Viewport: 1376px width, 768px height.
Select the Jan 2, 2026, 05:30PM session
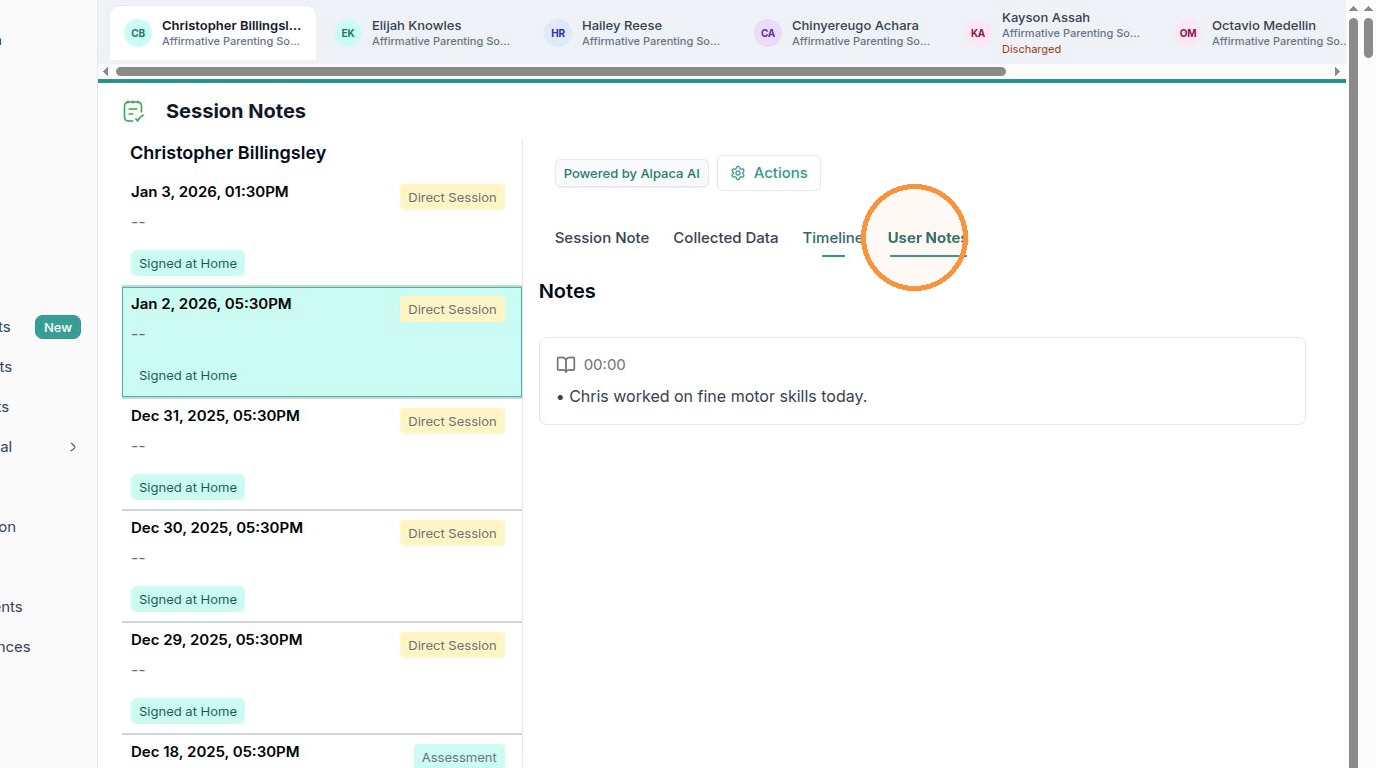coord(322,342)
